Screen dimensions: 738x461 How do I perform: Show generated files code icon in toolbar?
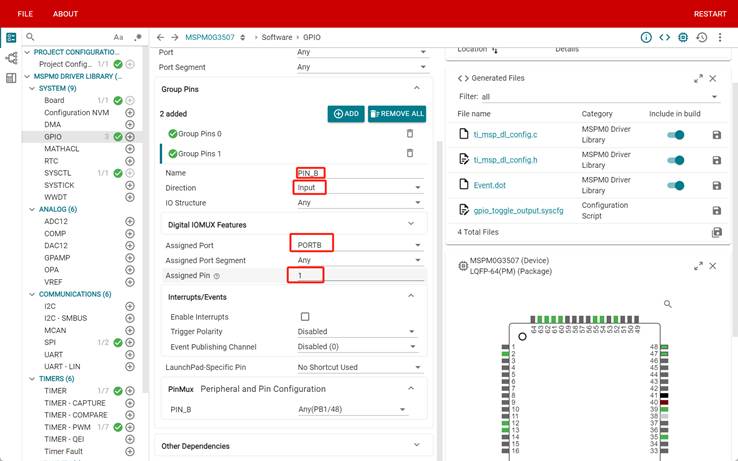point(664,37)
